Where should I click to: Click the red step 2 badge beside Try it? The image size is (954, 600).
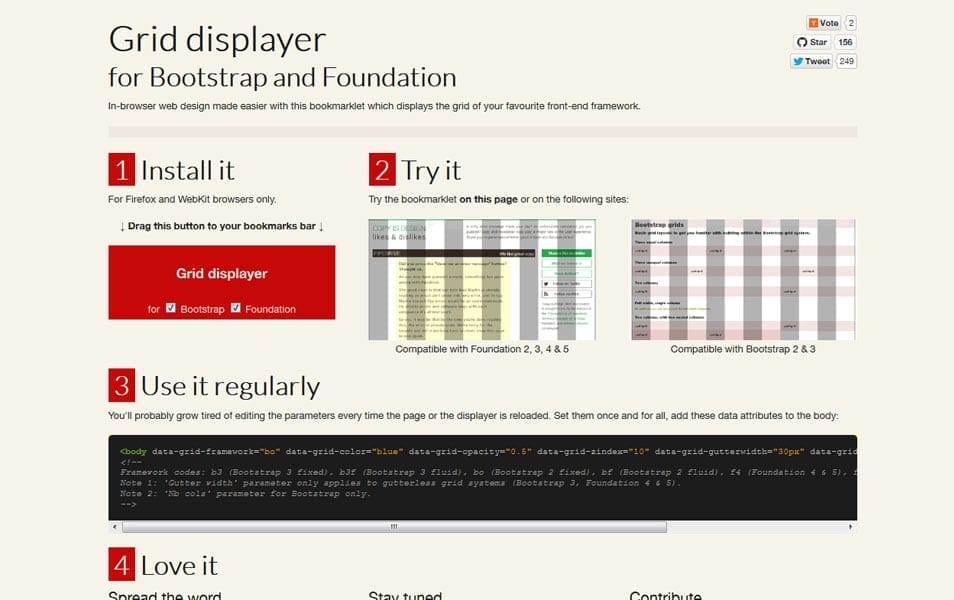tap(383, 169)
